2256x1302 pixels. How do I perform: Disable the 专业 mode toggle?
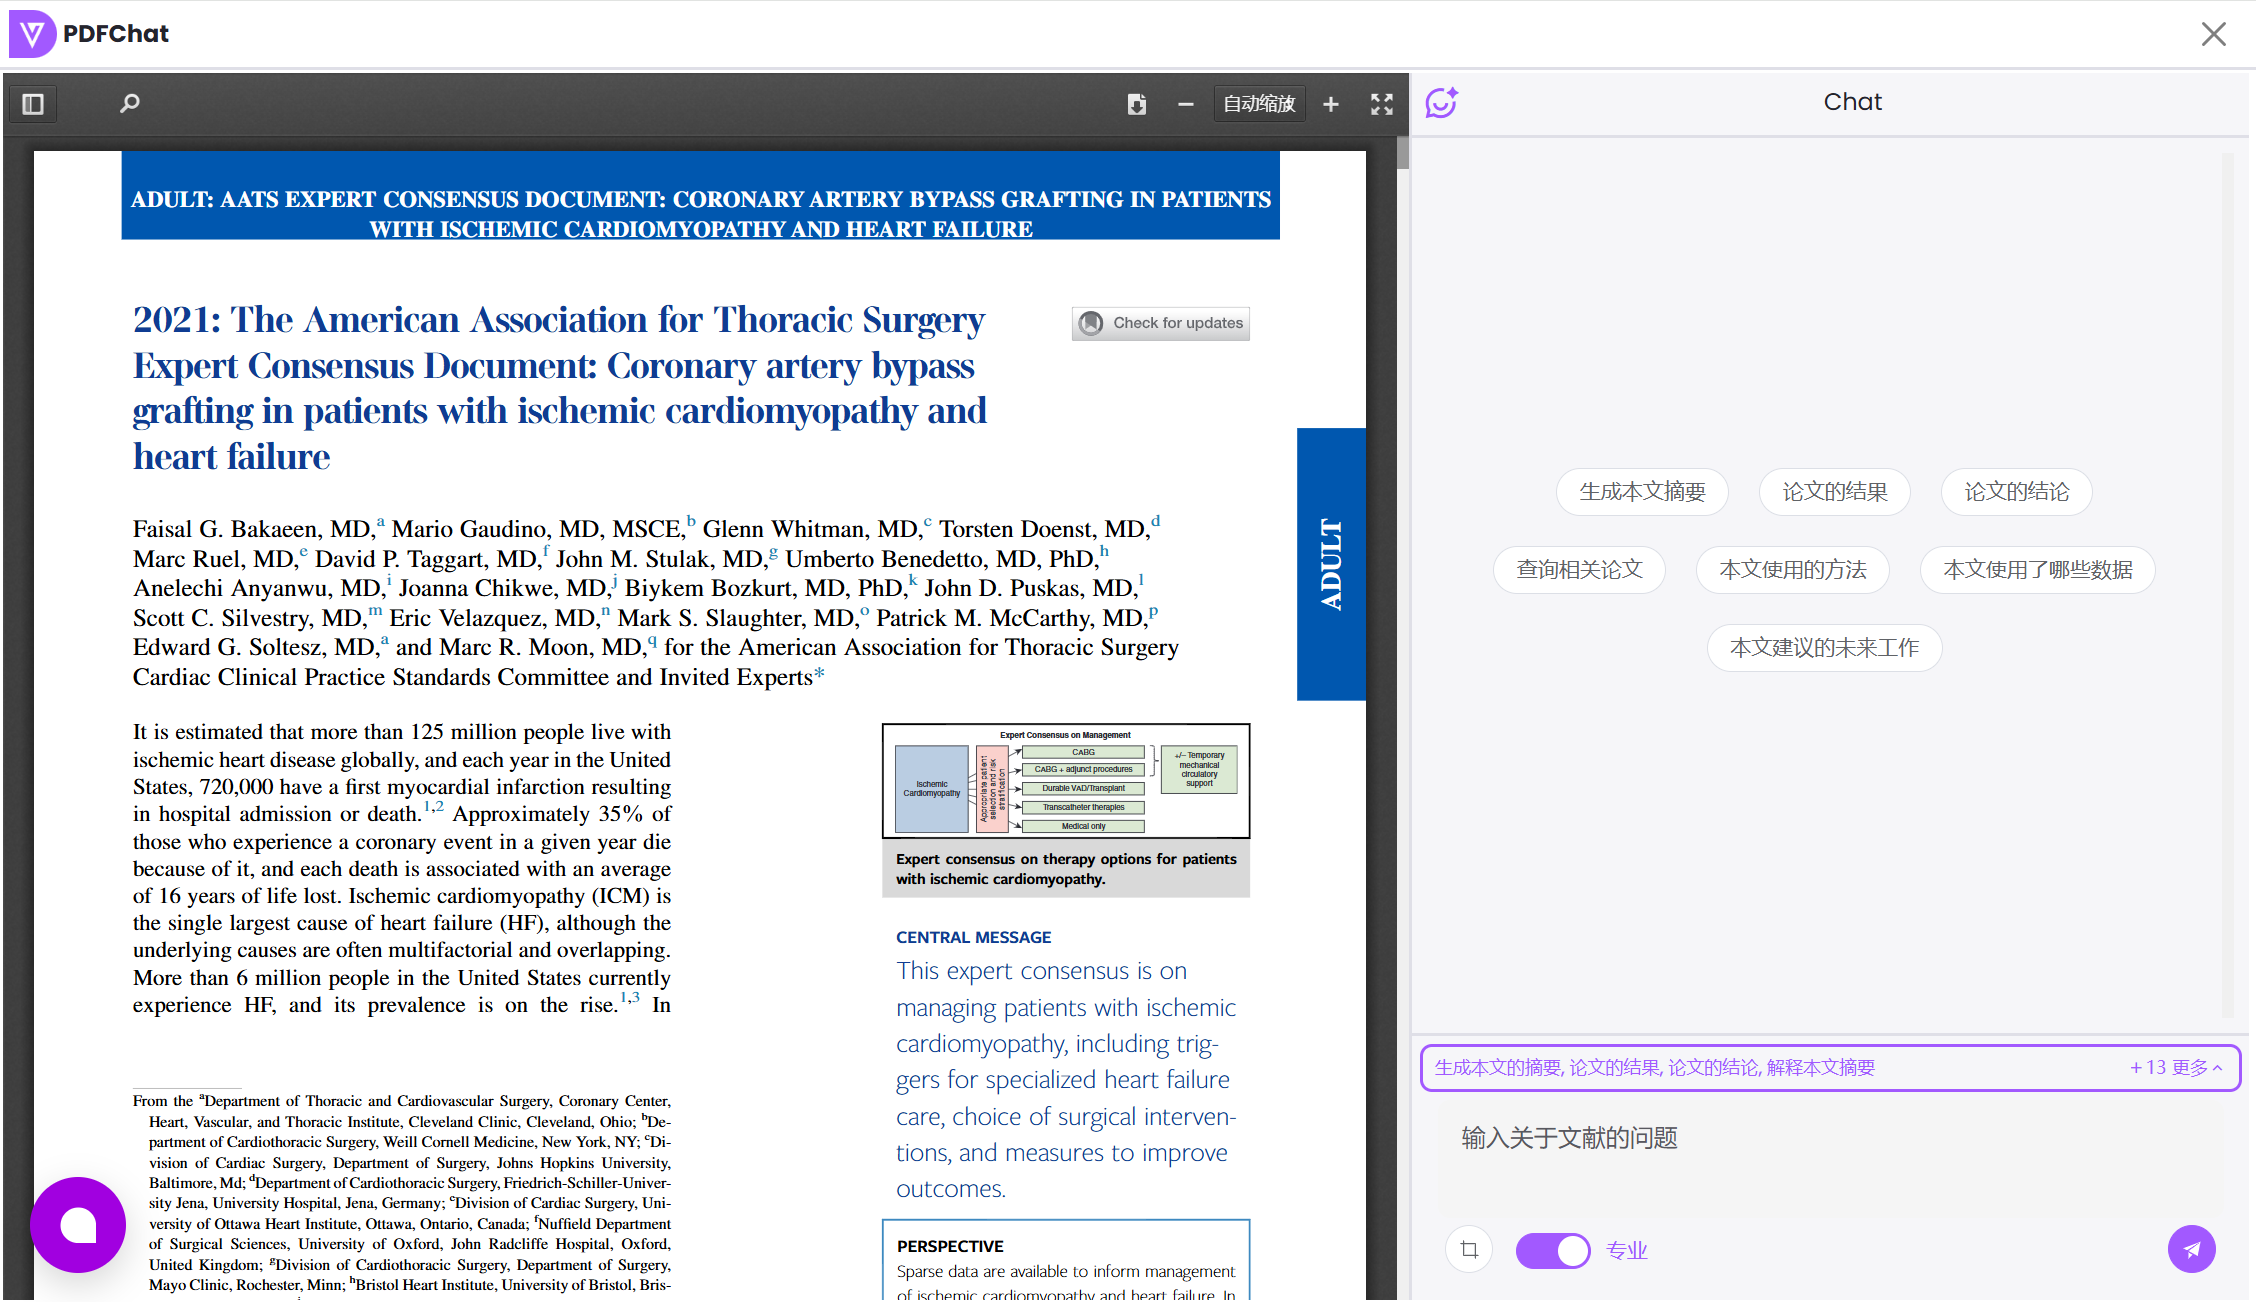(1552, 1250)
